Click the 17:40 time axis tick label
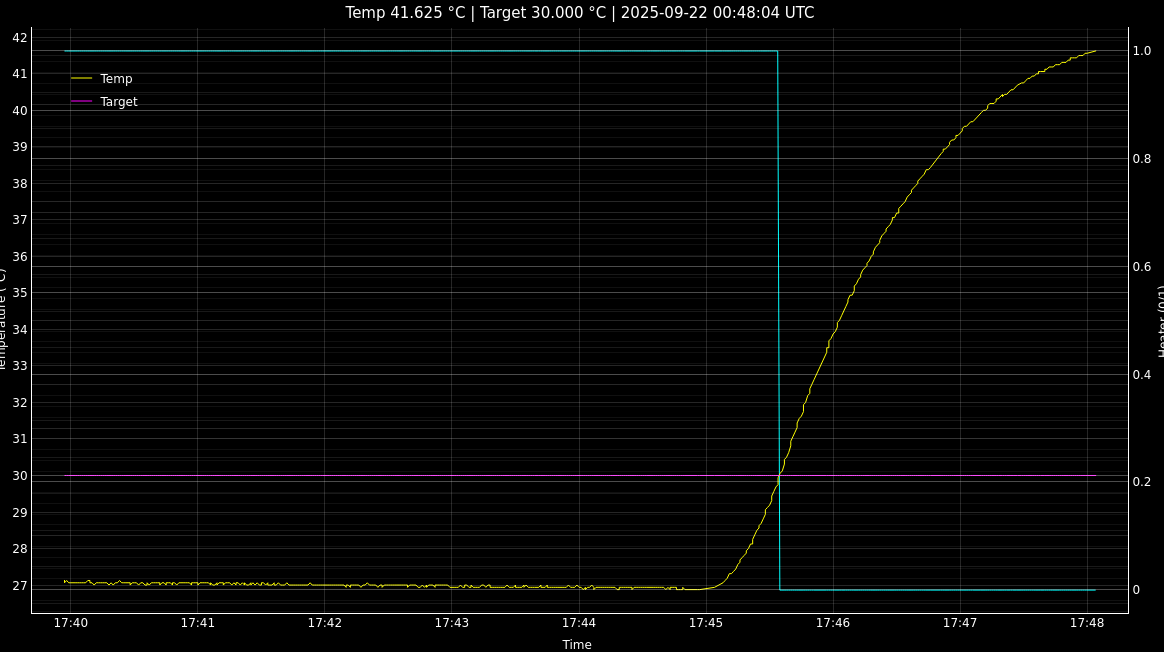The image size is (1164, 652). click(x=70, y=623)
